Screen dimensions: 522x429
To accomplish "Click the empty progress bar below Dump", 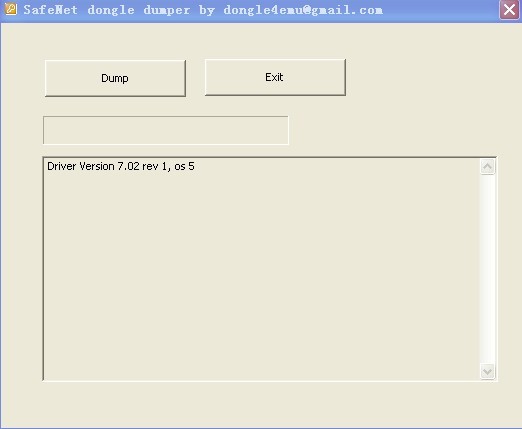I will point(166,130).
